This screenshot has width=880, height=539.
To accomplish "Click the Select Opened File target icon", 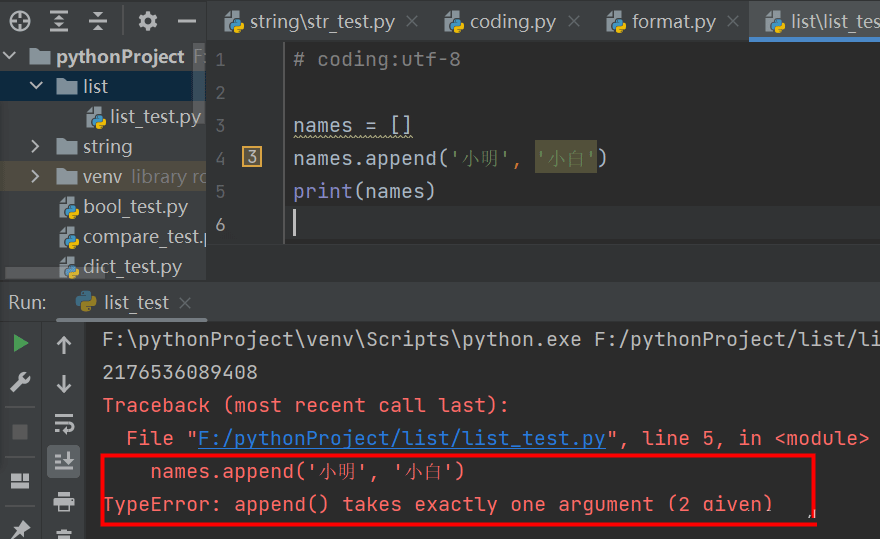I will point(20,21).
